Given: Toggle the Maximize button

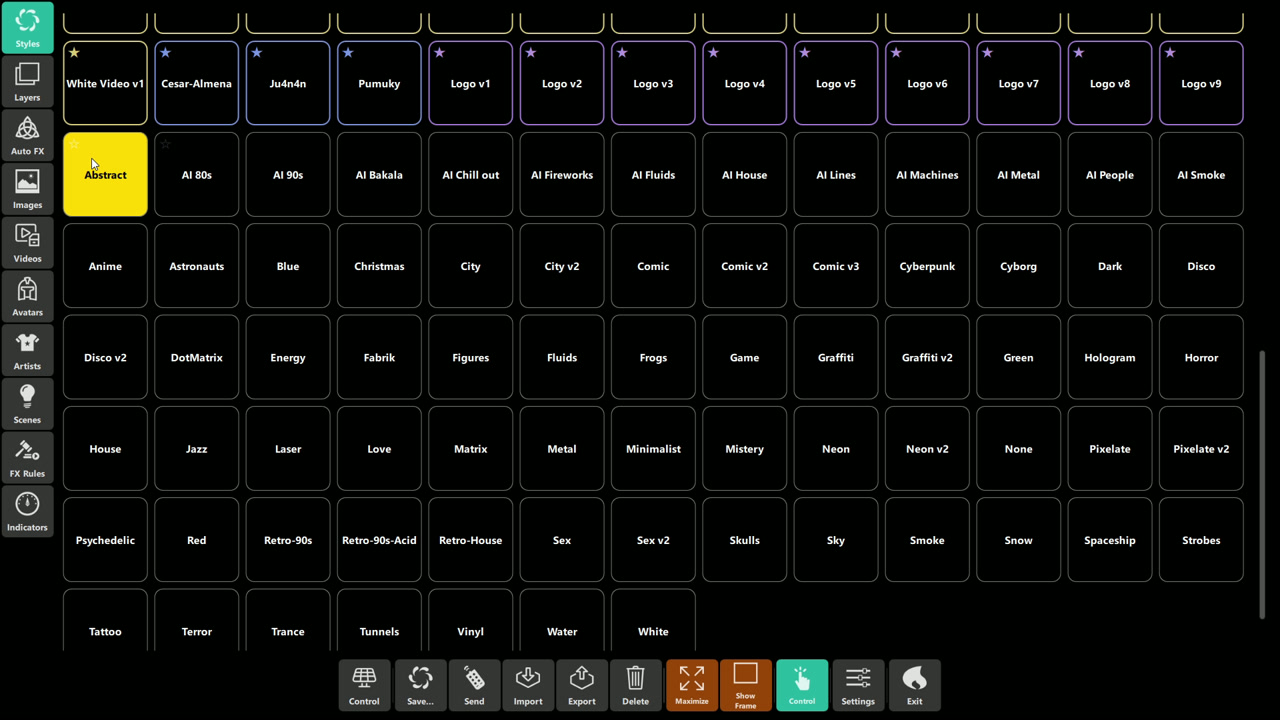Looking at the screenshot, I should 692,685.
